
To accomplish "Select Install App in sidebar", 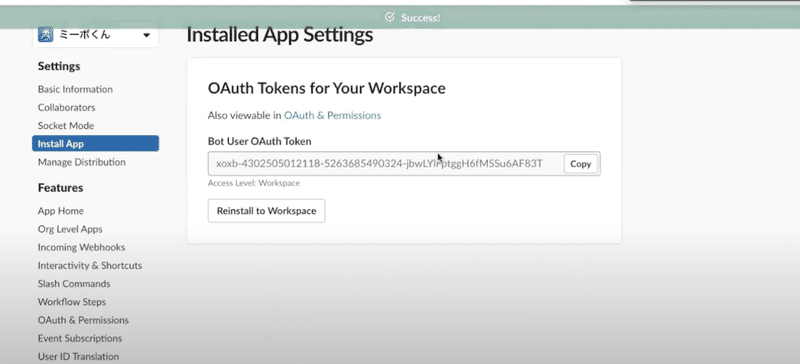I will pyautogui.click(x=95, y=143).
